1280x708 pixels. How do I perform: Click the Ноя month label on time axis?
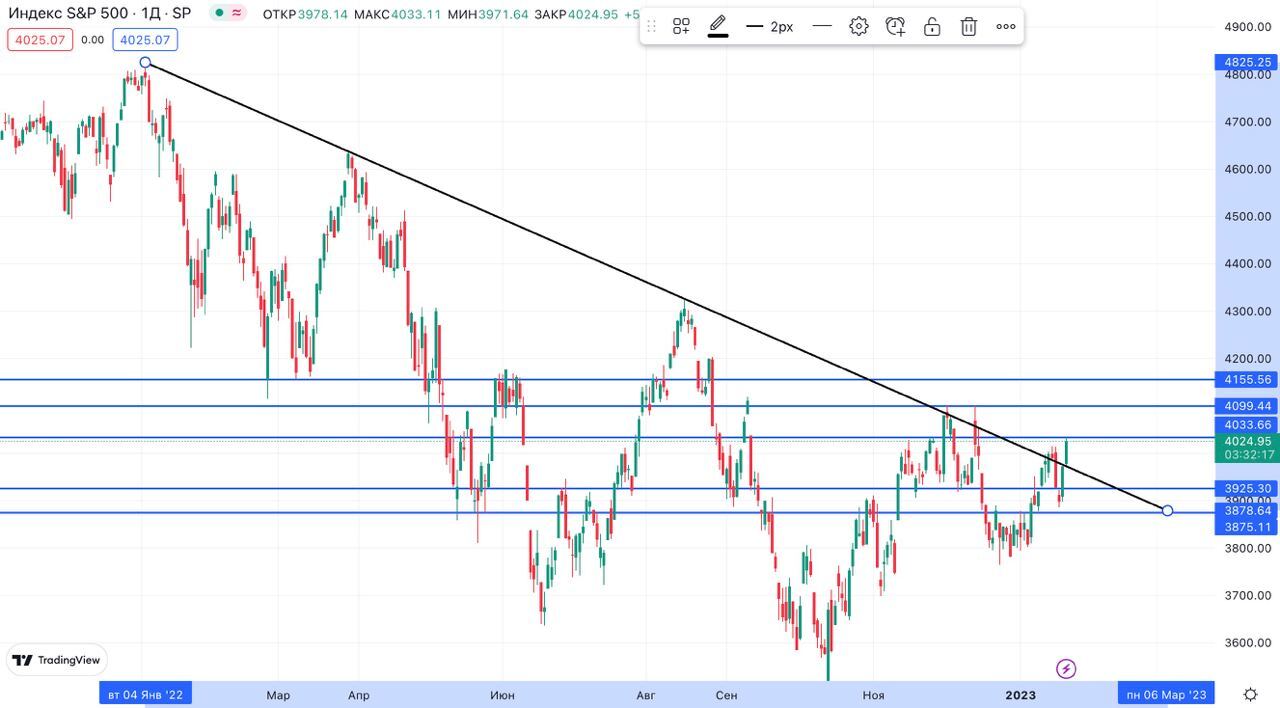[874, 695]
